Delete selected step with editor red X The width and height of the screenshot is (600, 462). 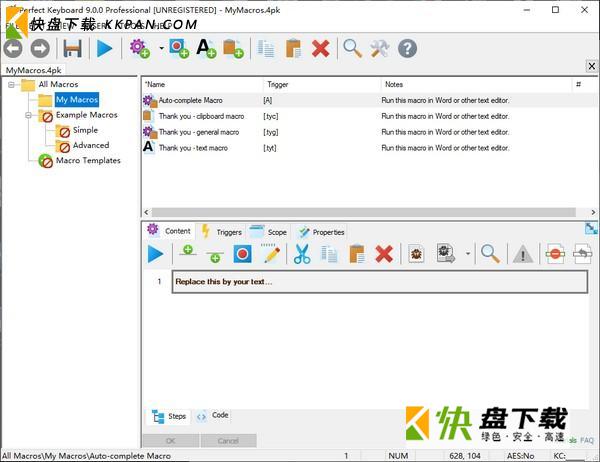[384, 254]
